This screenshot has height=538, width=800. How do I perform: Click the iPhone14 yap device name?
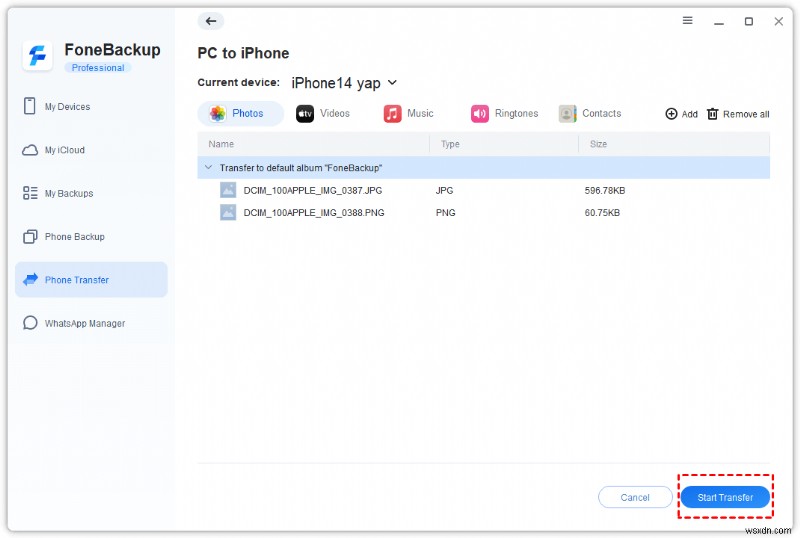(336, 83)
